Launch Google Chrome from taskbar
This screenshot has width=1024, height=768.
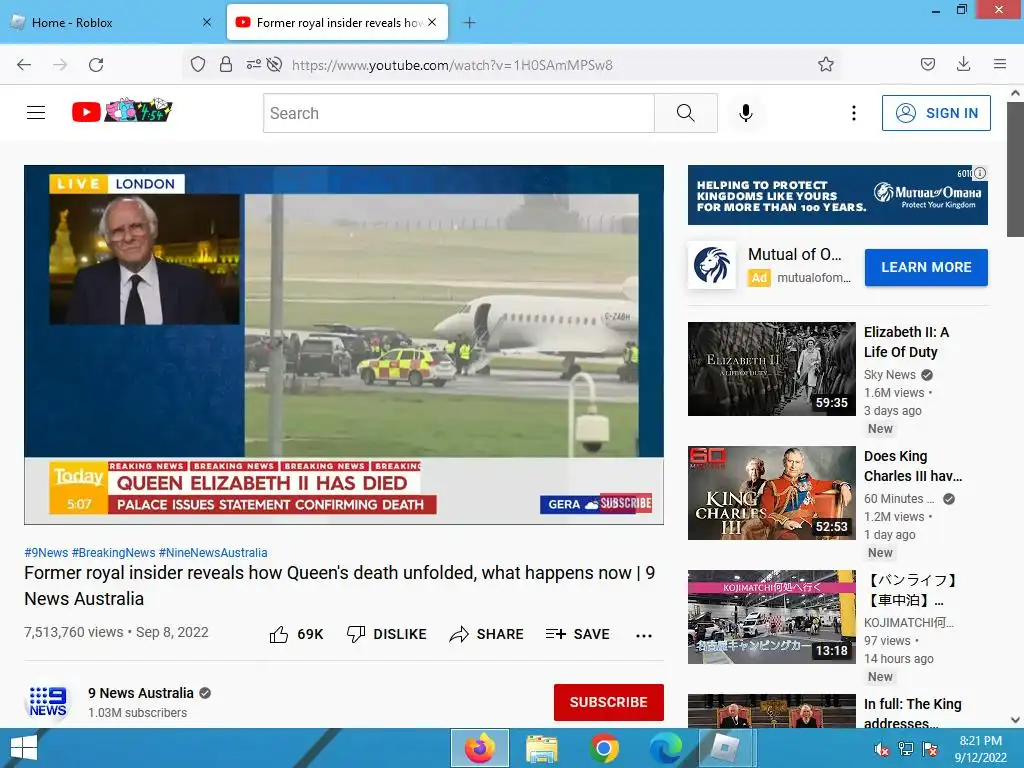point(604,748)
